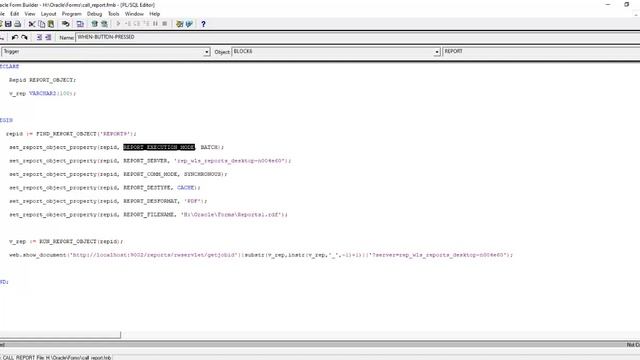Click the CACHE keyword in the code
The height and width of the screenshot is (360, 640).
186,187
